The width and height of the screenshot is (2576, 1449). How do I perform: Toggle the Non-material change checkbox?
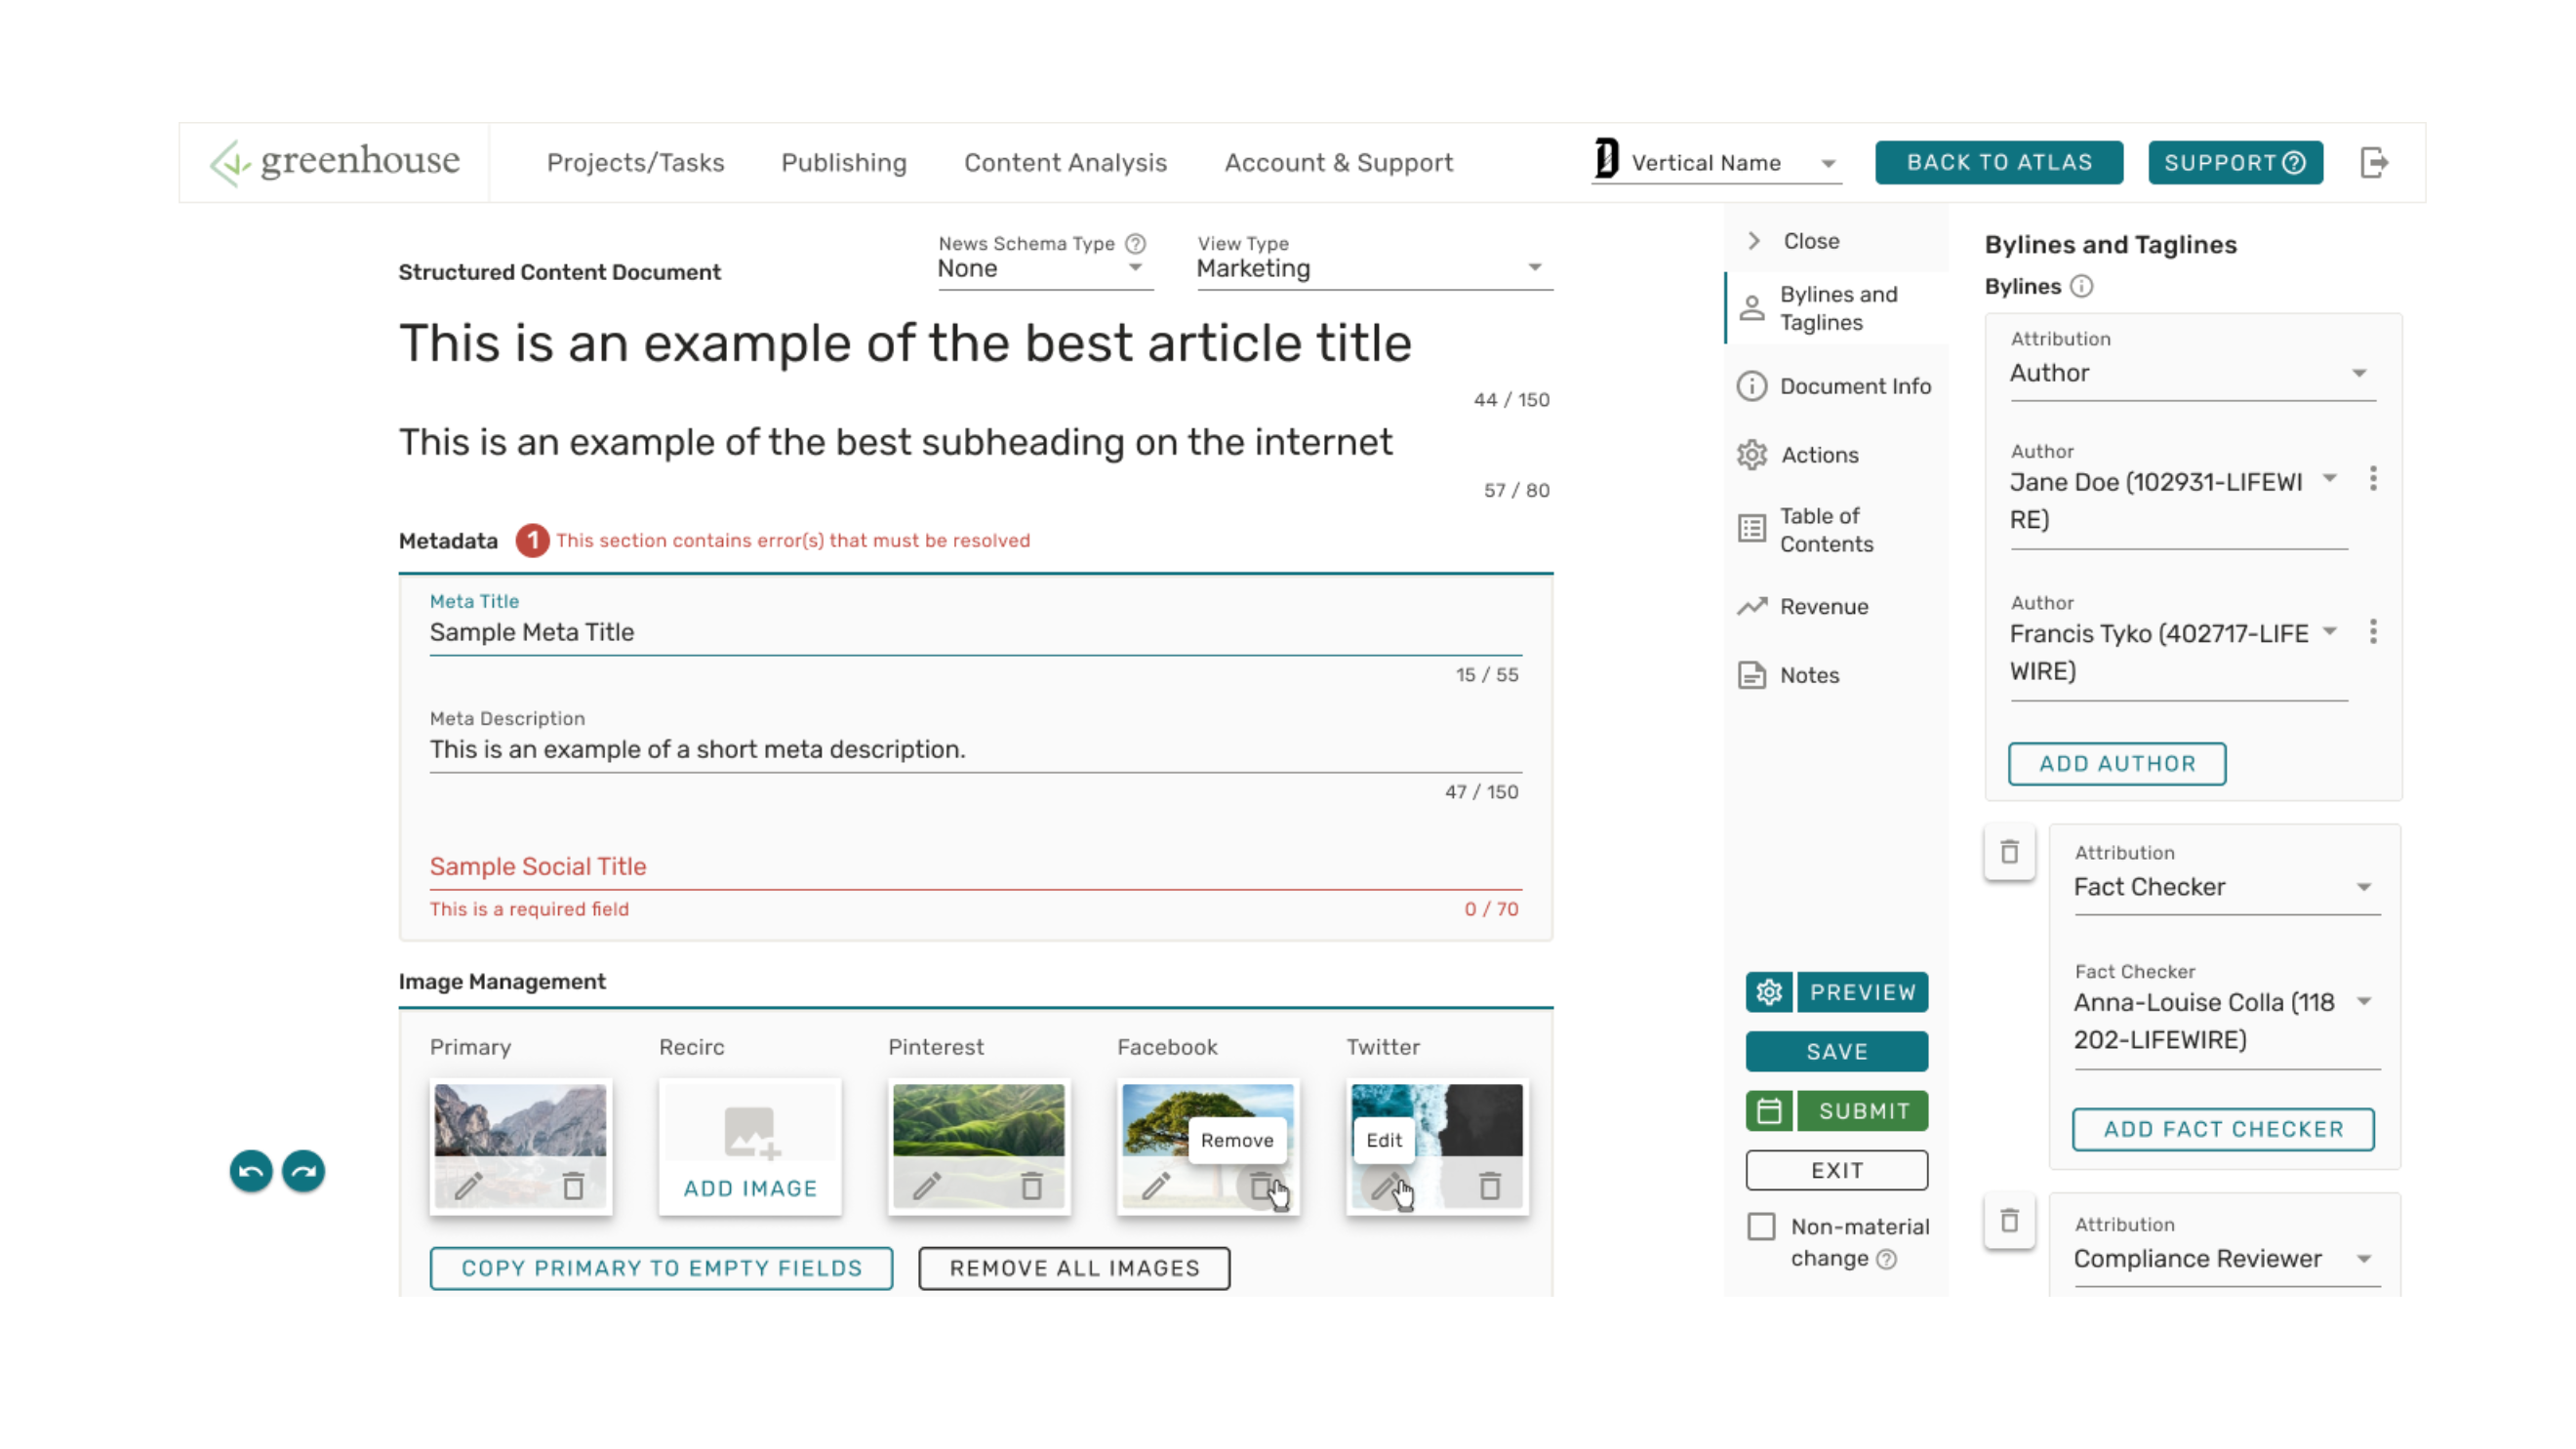click(1761, 1226)
